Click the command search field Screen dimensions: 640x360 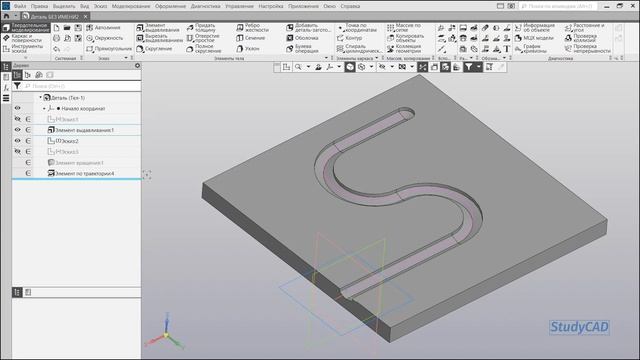coord(559,6)
